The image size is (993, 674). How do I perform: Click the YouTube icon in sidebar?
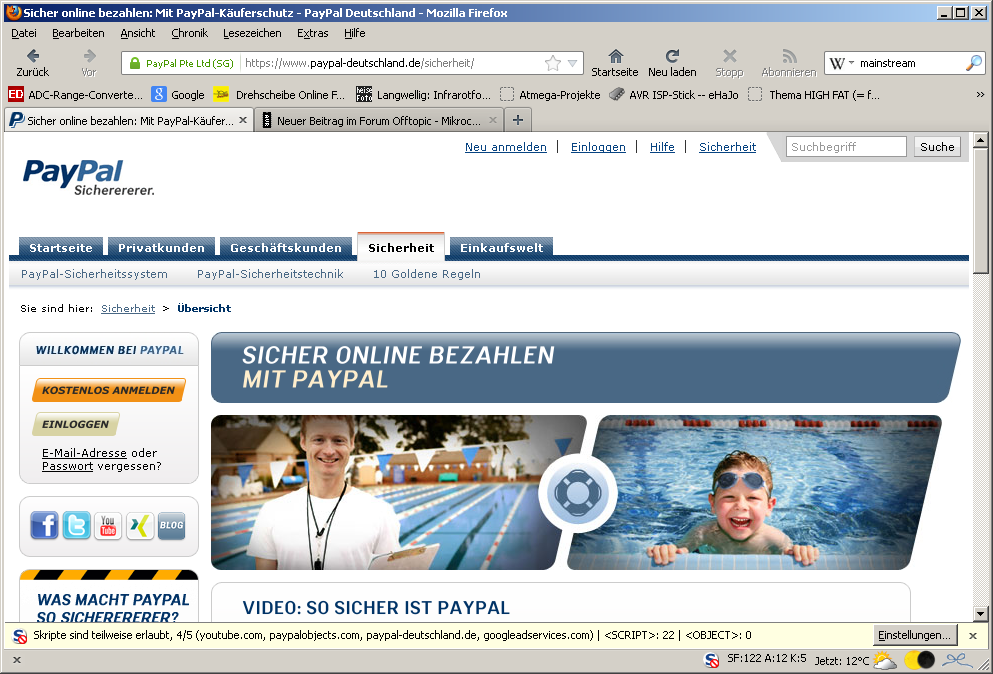[108, 525]
